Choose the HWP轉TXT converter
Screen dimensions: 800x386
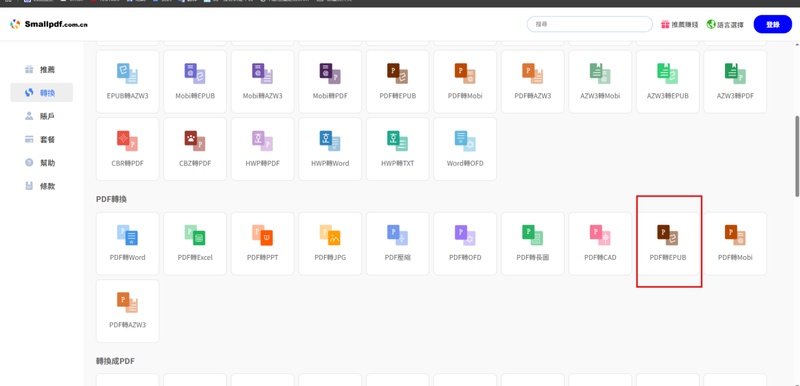397,149
